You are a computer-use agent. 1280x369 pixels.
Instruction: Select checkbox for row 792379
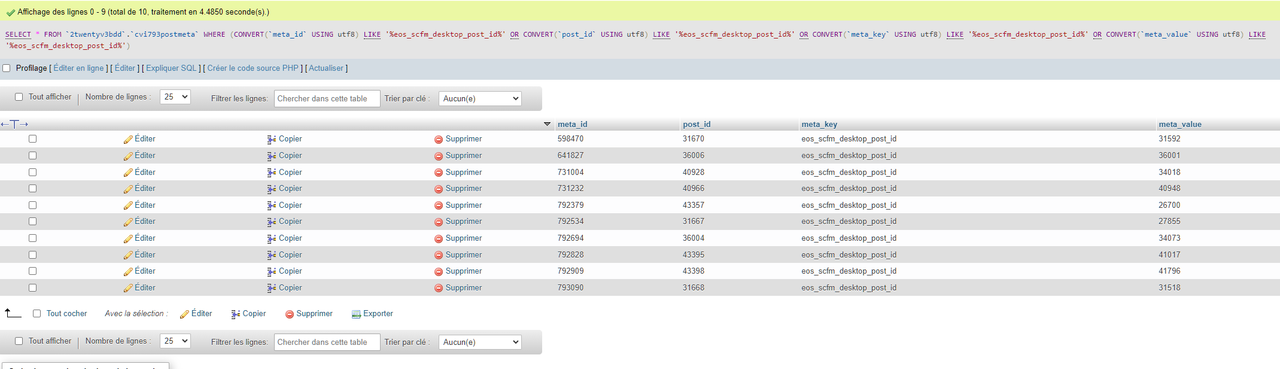[32, 205]
